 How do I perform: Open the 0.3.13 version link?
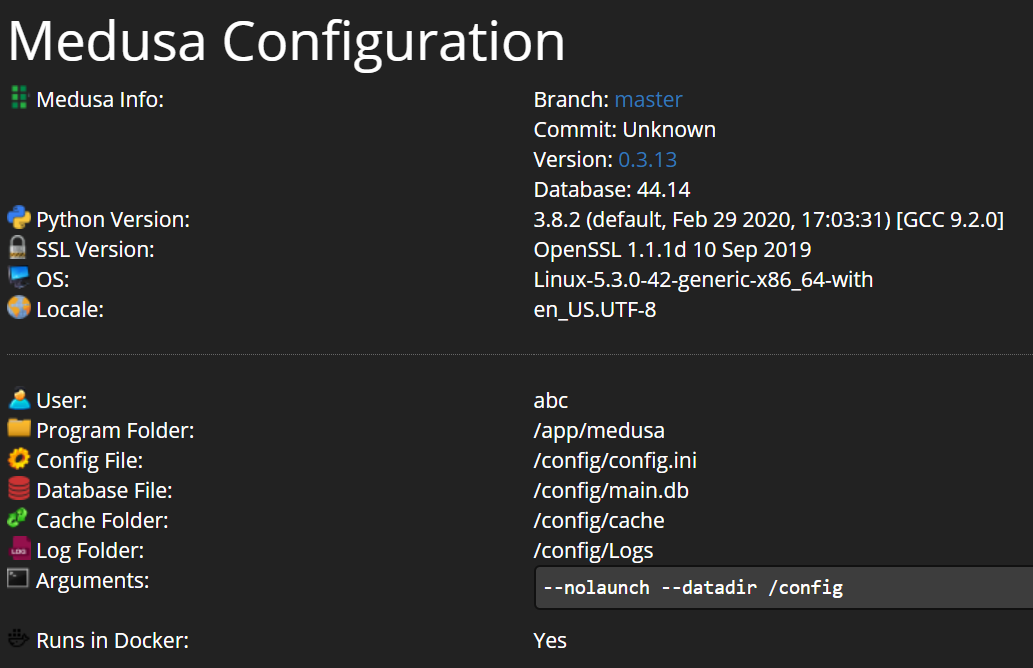coord(647,160)
